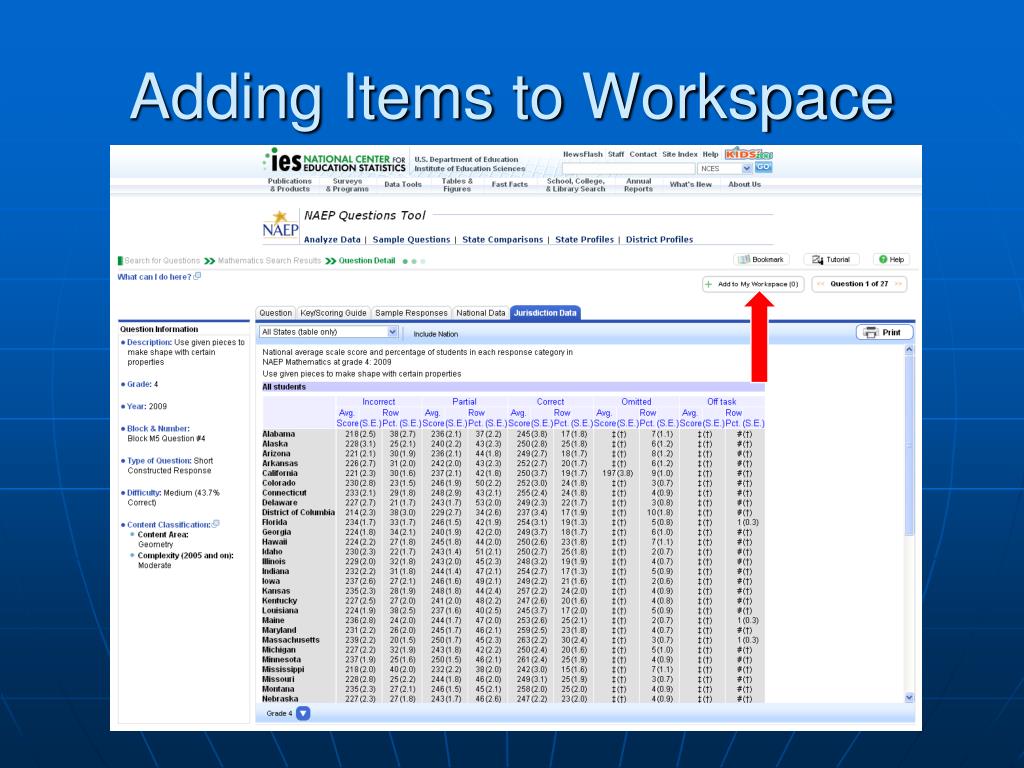Viewport: 1024px width, 768px height.
Task: Click the vertical scrollbar of data table
Action: click(909, 524)
